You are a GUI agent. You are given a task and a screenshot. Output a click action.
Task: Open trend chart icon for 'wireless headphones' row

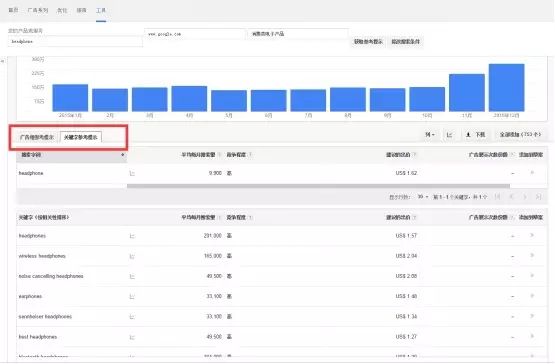pos(132,256)
